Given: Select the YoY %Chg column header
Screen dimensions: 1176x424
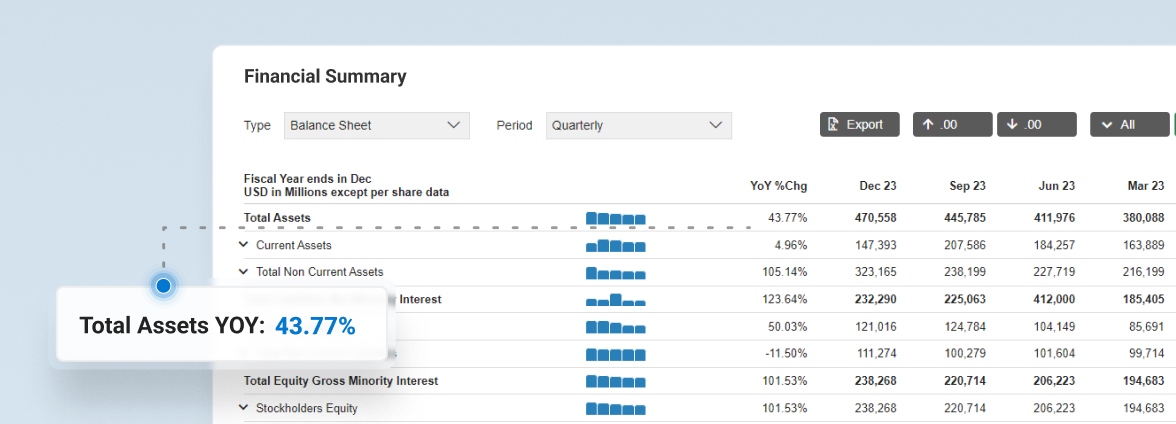Looking at the screenshot, I should [x=778, y=186].
